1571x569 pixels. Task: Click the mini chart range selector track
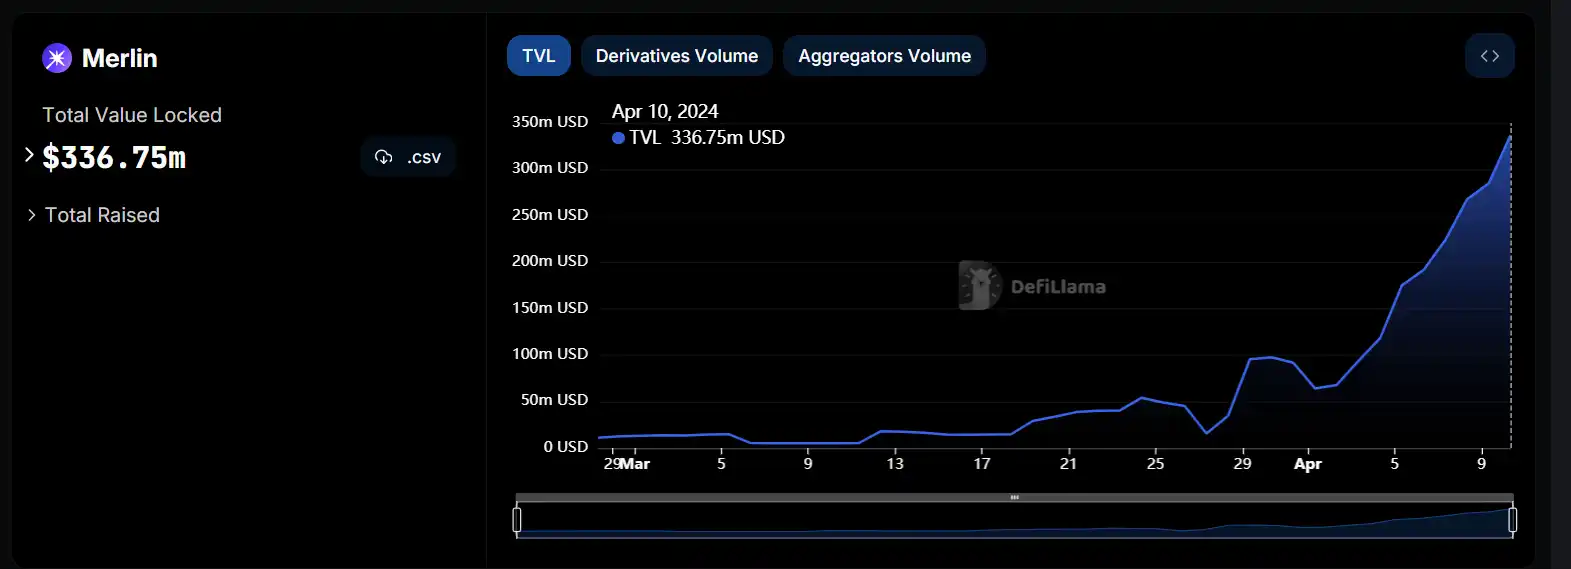click(1014, 522)
